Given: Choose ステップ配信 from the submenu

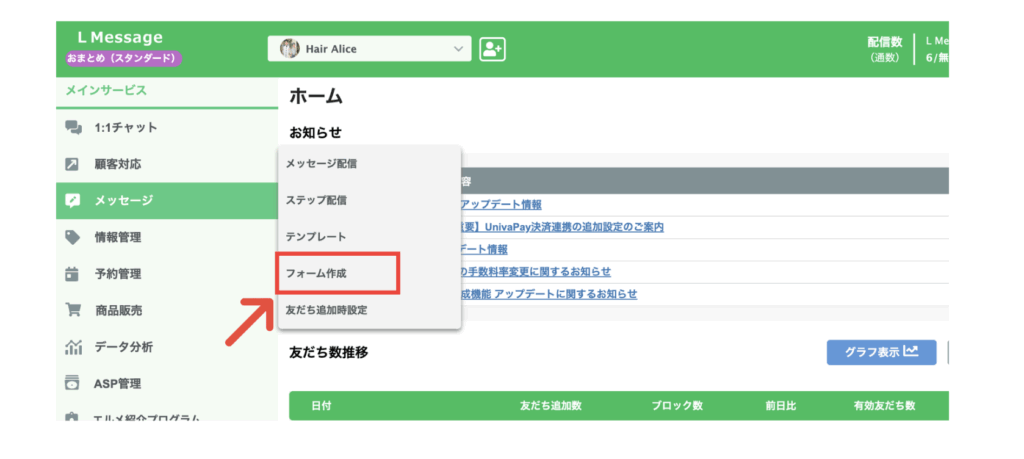Looking at the screenshot, I should (x=370, y=200).
